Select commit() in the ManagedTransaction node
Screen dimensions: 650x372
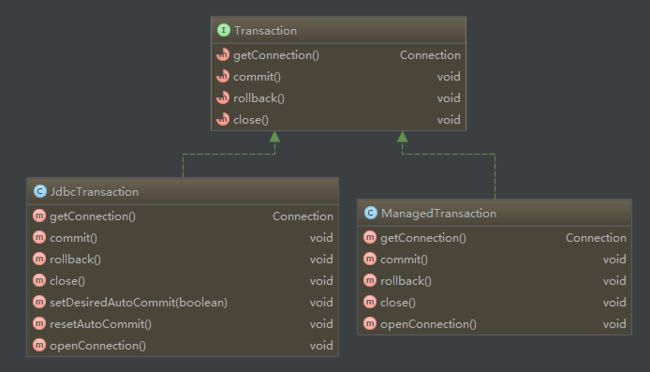tap(404, 259)
